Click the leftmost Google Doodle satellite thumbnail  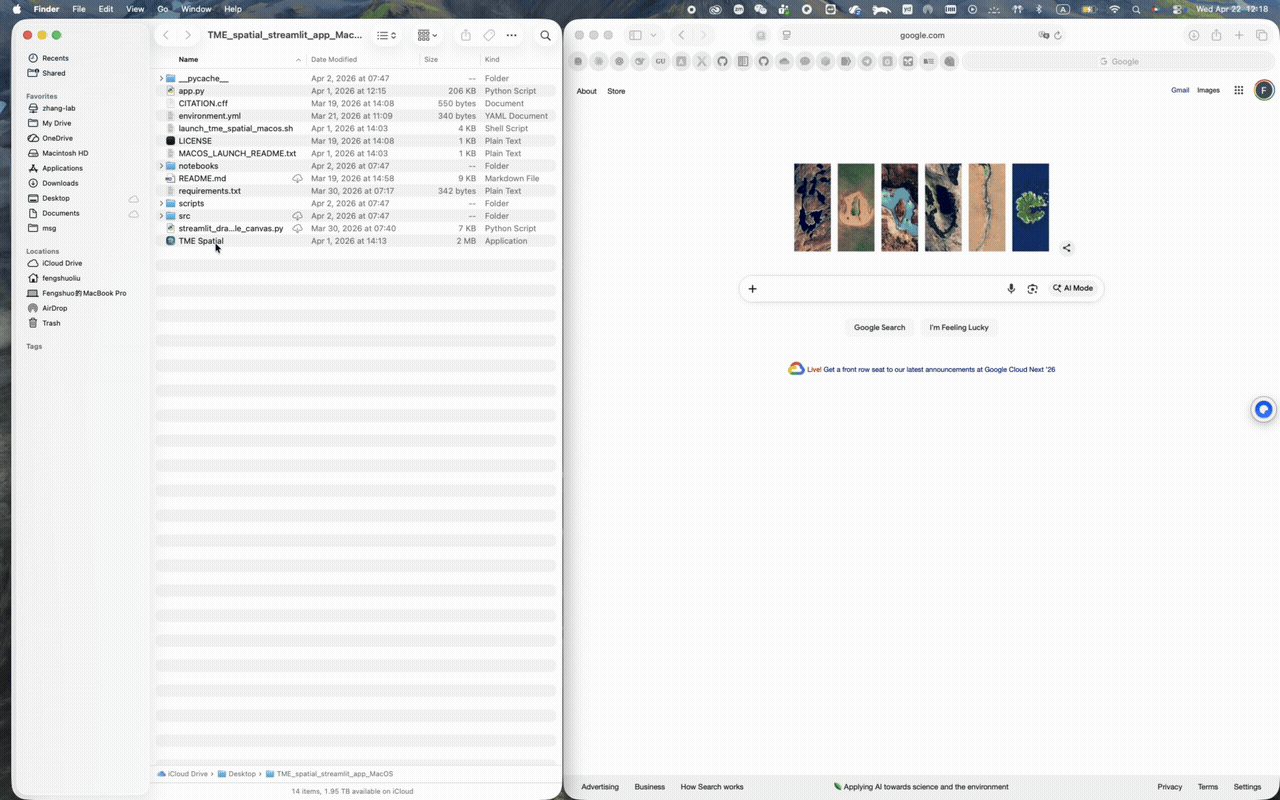(812, 207)
